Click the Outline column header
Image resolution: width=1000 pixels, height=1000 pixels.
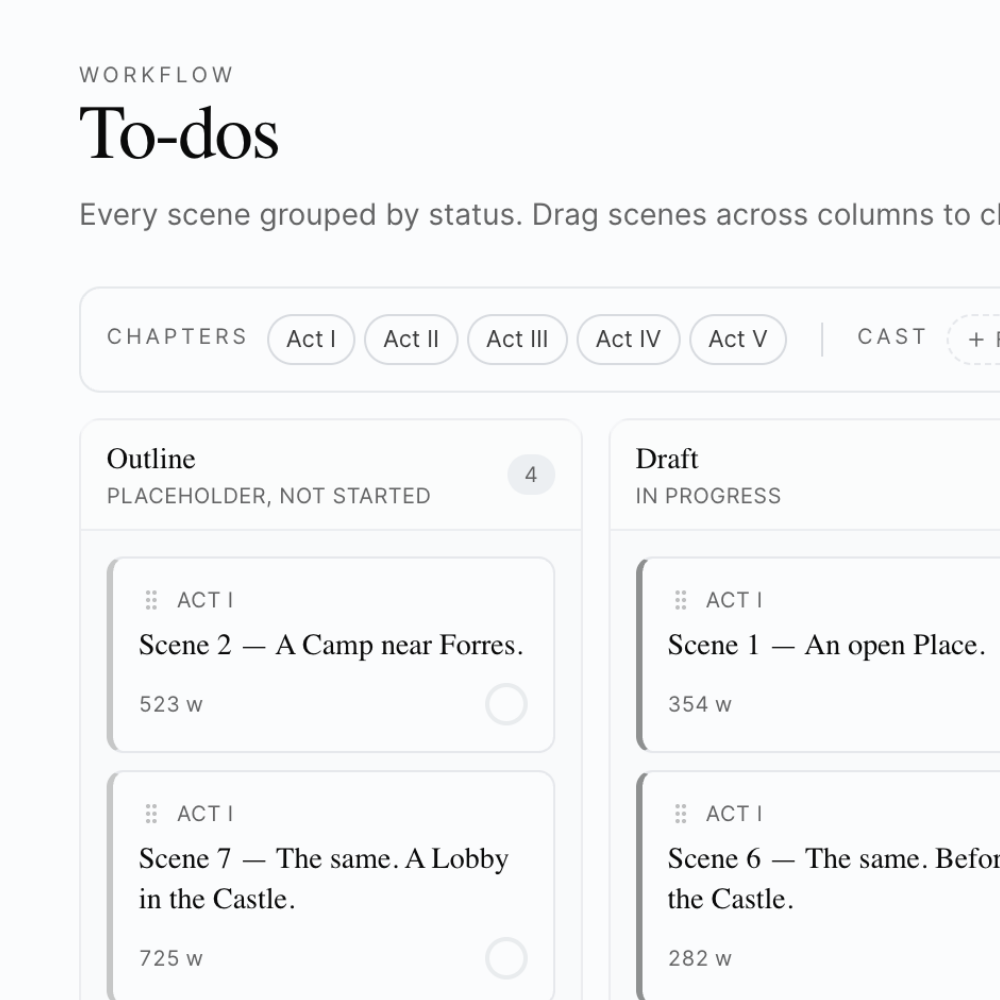(x=152, y=459)
